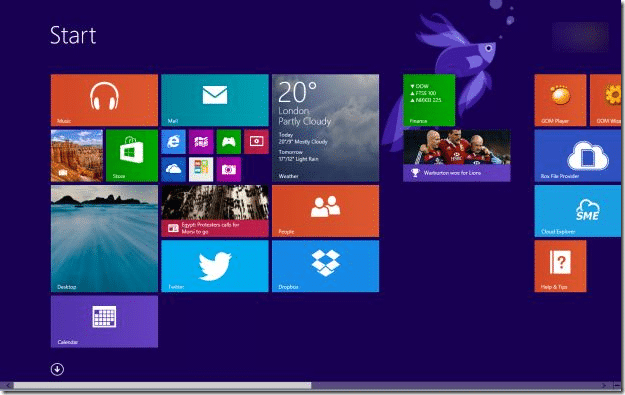Click the "FTSE 100" entry
The width and height of the screenshot is (625, 395).
(423, 93)
